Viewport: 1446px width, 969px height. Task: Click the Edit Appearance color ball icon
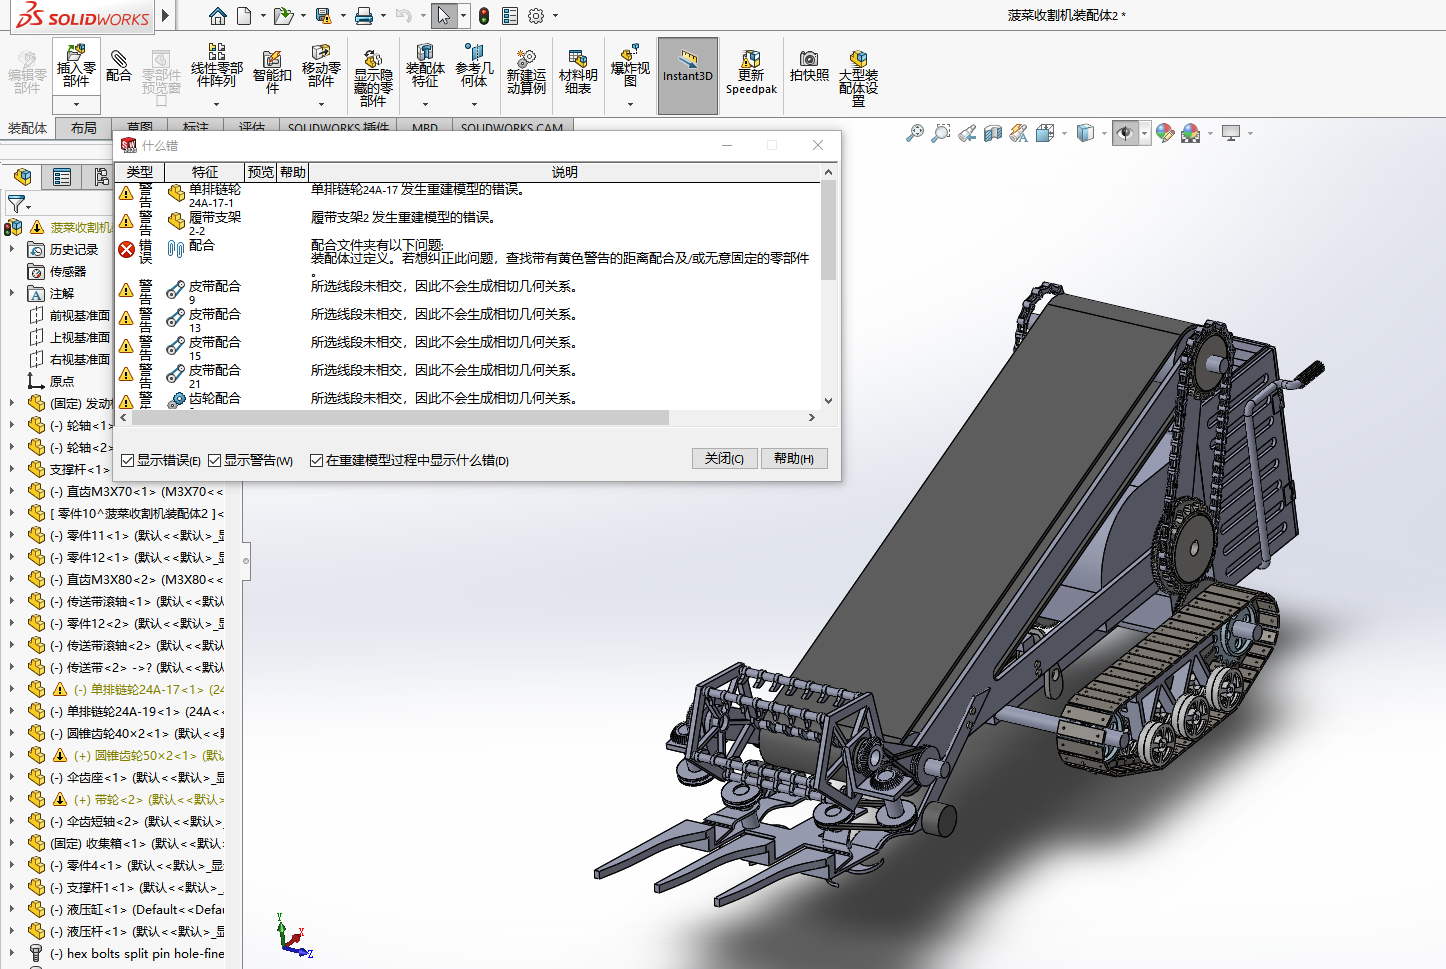1165,133
